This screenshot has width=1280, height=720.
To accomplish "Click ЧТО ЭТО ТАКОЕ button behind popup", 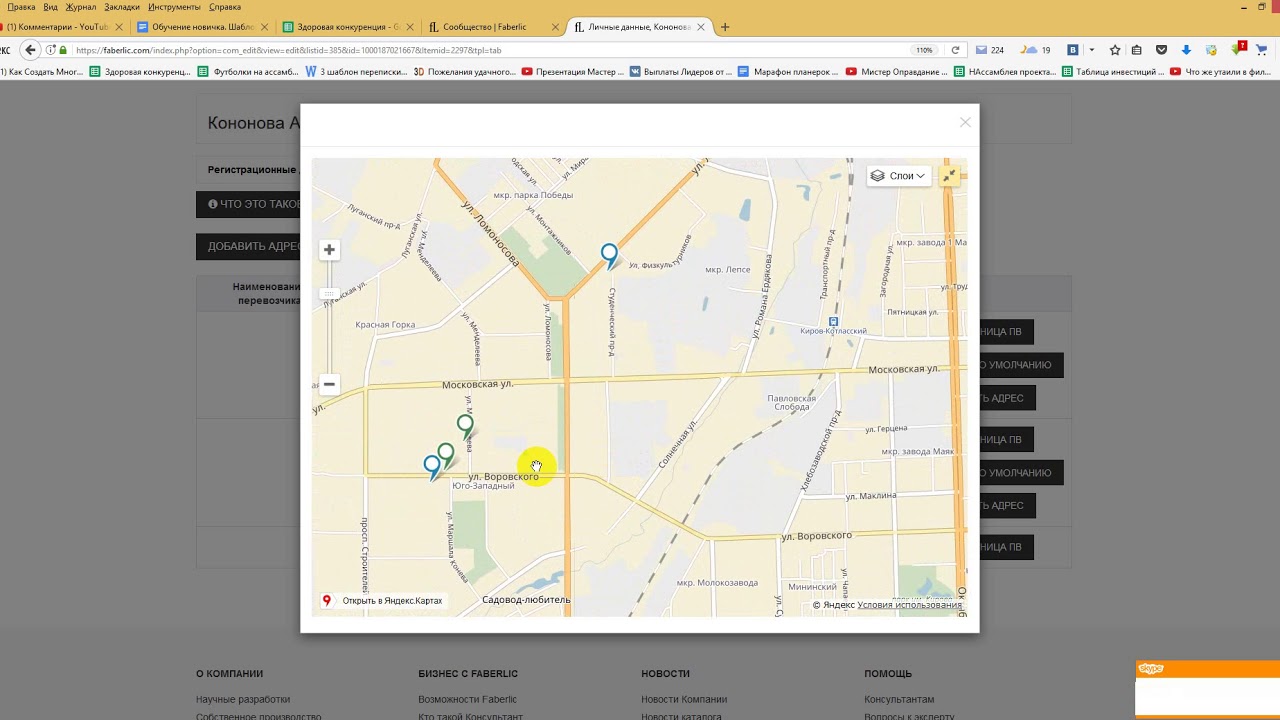I will (x=249, y=204).
